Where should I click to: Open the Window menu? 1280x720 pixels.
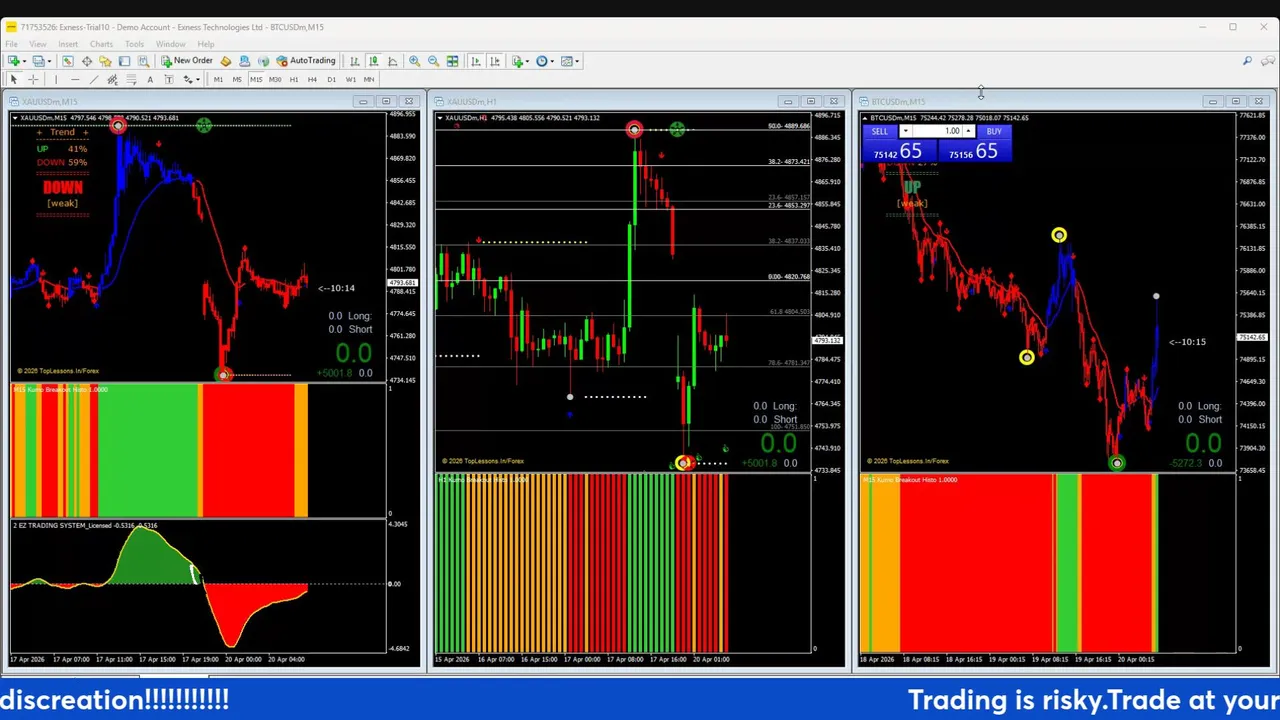[170, 44]
